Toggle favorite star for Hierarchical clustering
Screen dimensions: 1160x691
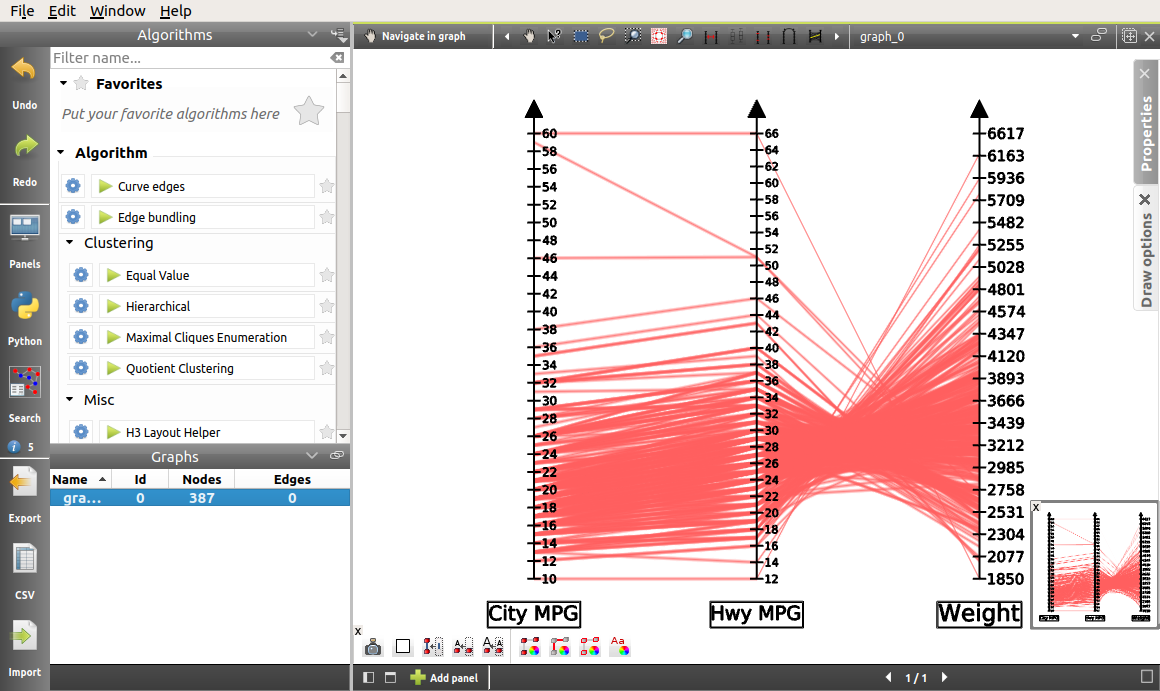(x=326, y=306)
